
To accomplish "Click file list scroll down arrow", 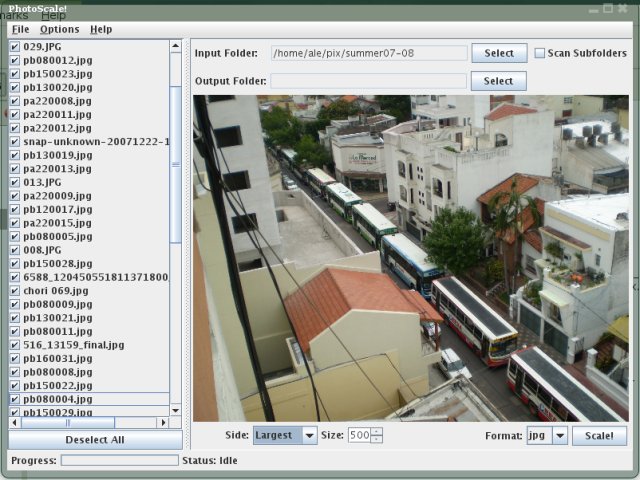I will [x=176, y=410].
